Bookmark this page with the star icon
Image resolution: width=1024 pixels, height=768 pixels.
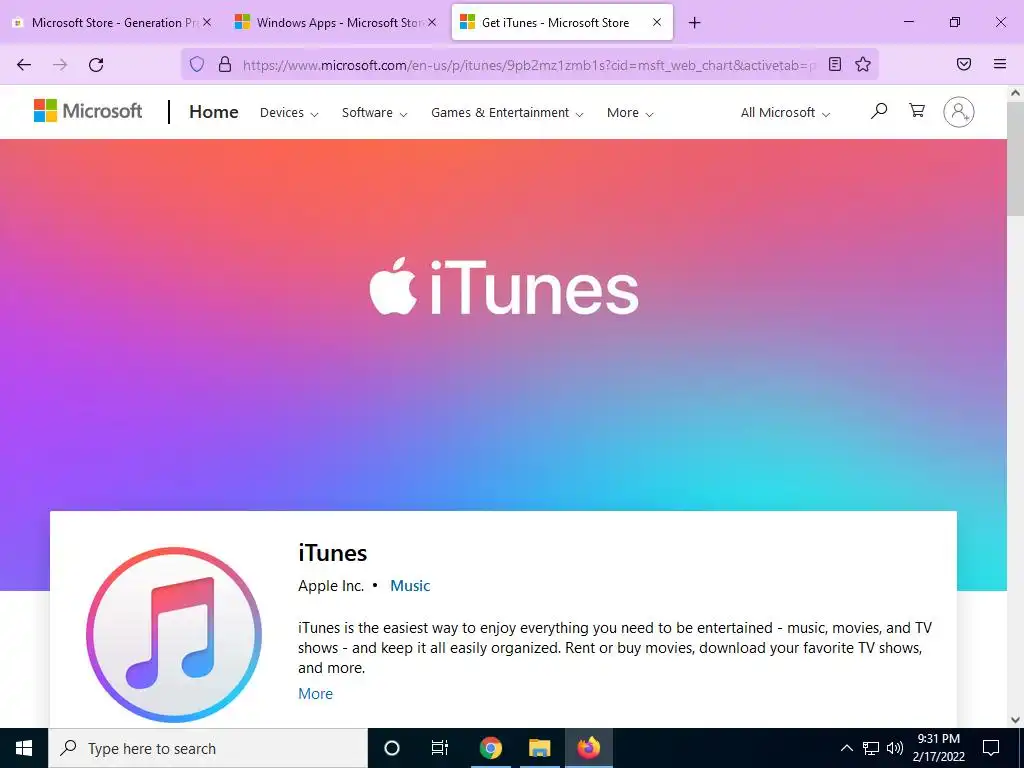click(863, 64)
